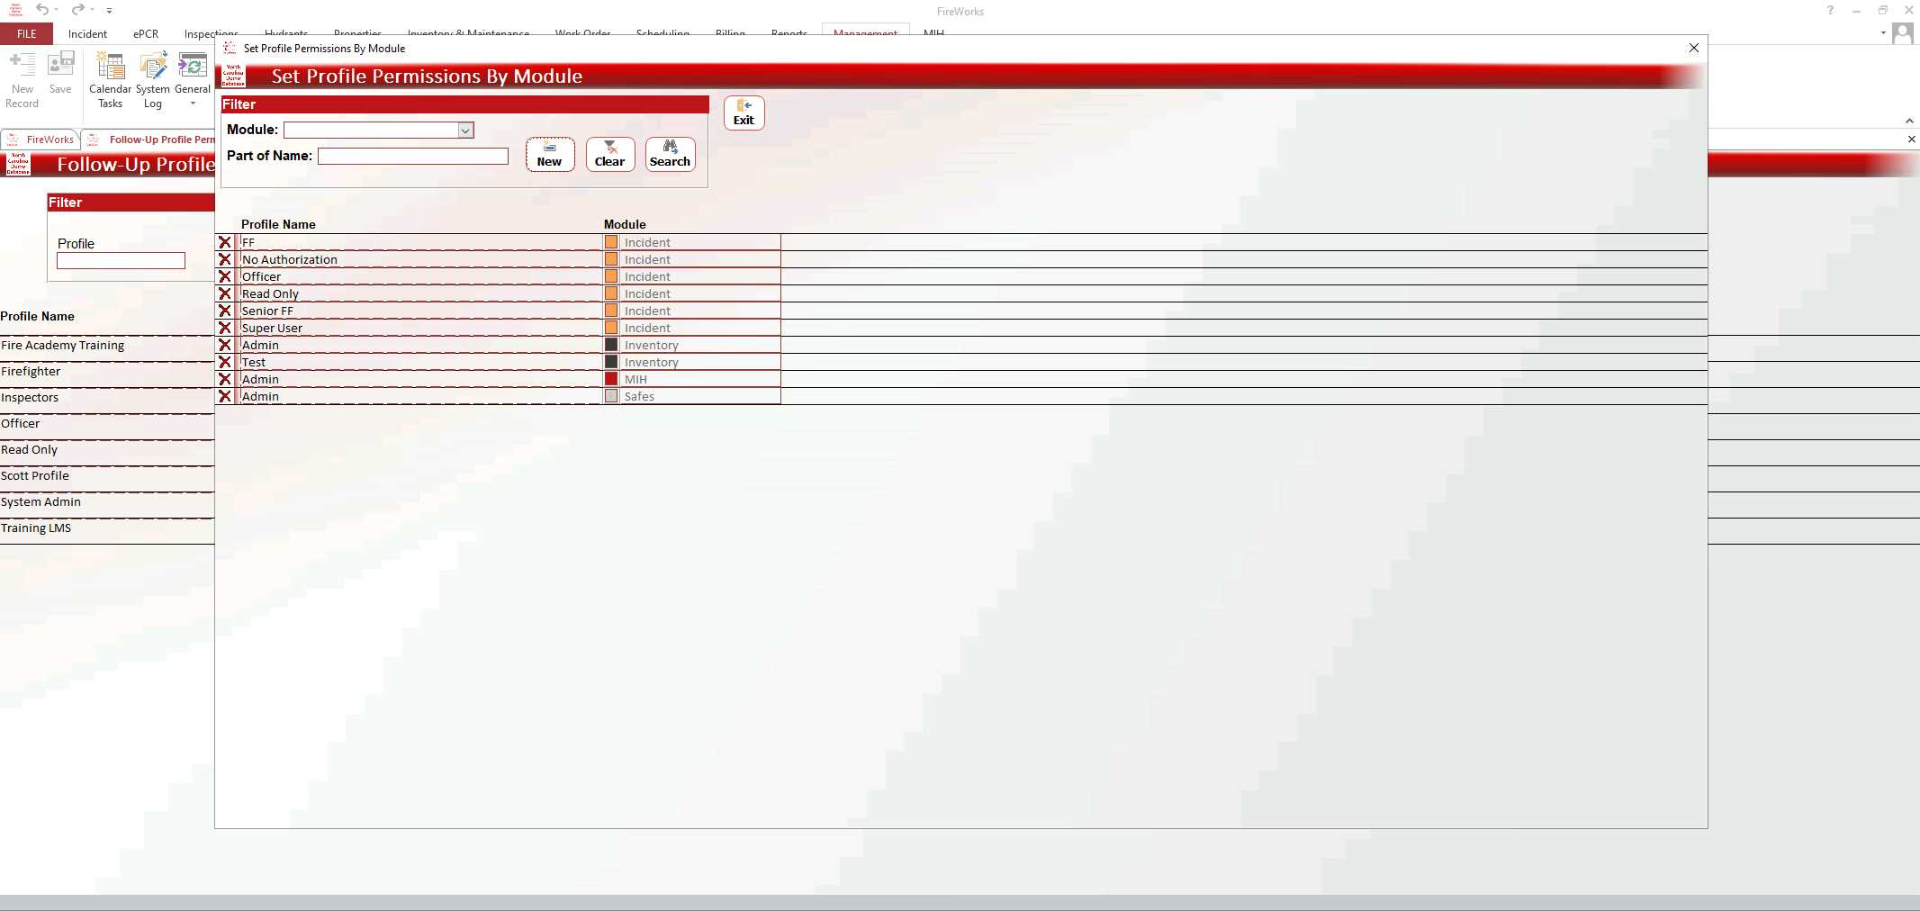This screenshot has width=1920, height=911.
Task: Open the FILE menu
Action: pos(26,34)
